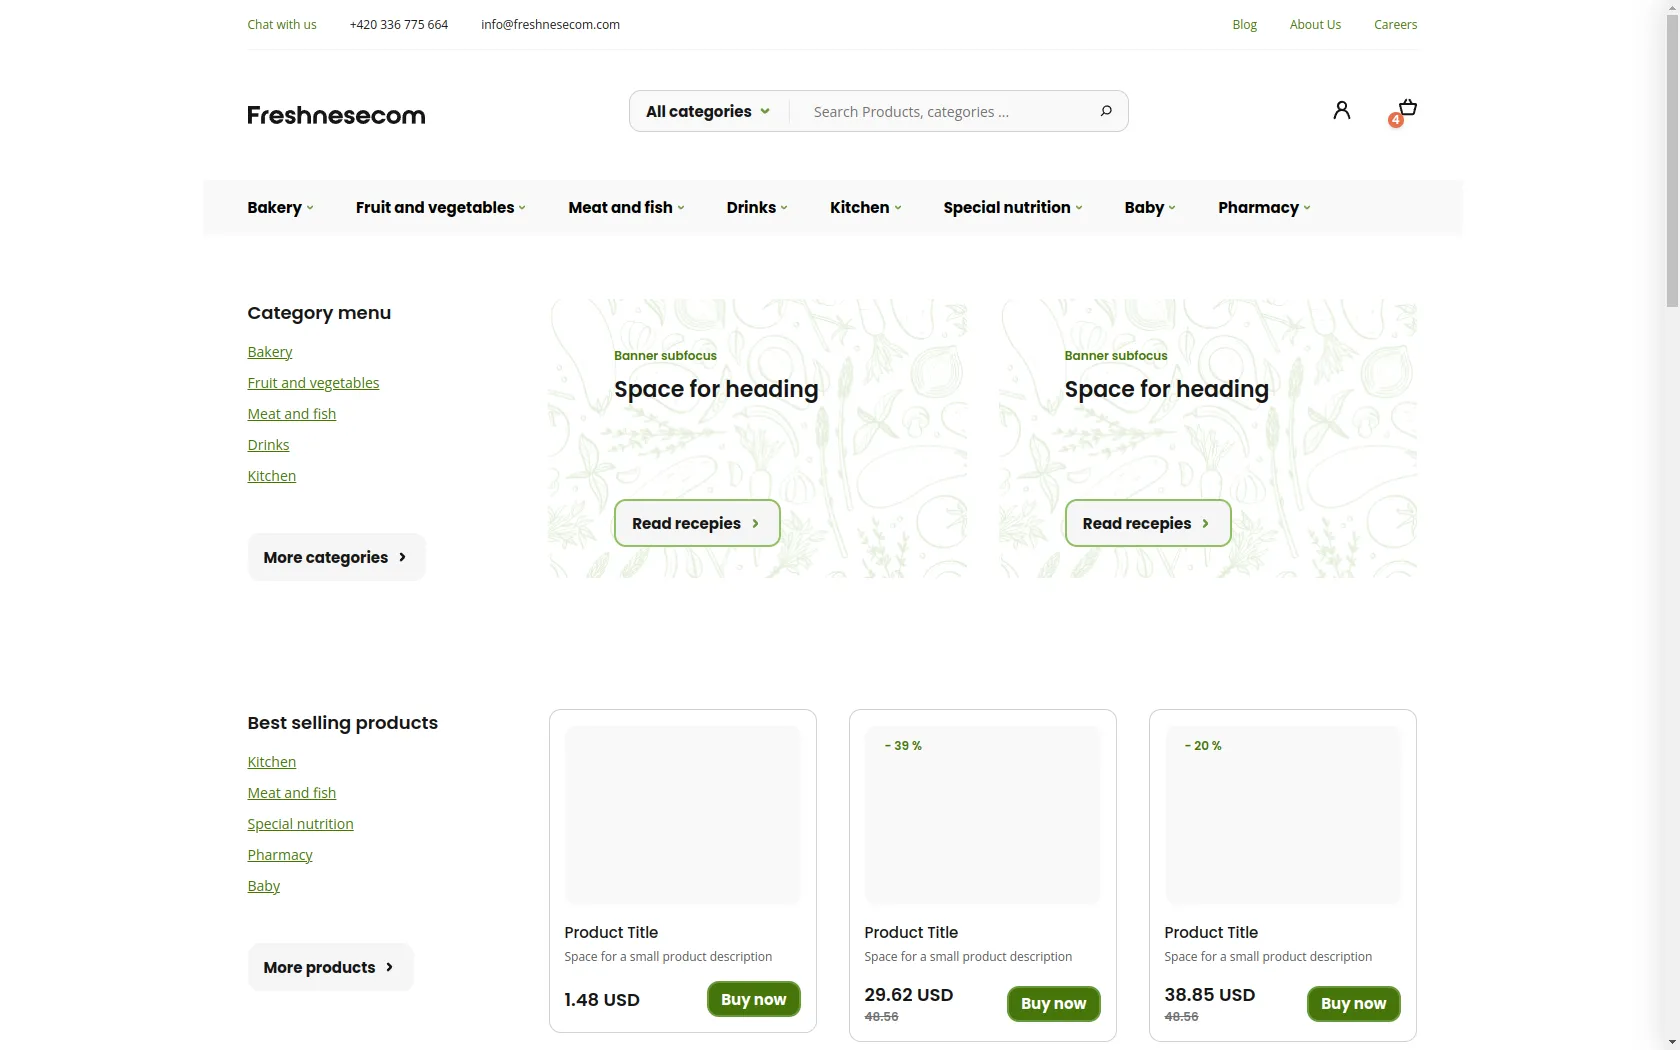Open the Fruit and vegetables dropdown

pos(440,208)
